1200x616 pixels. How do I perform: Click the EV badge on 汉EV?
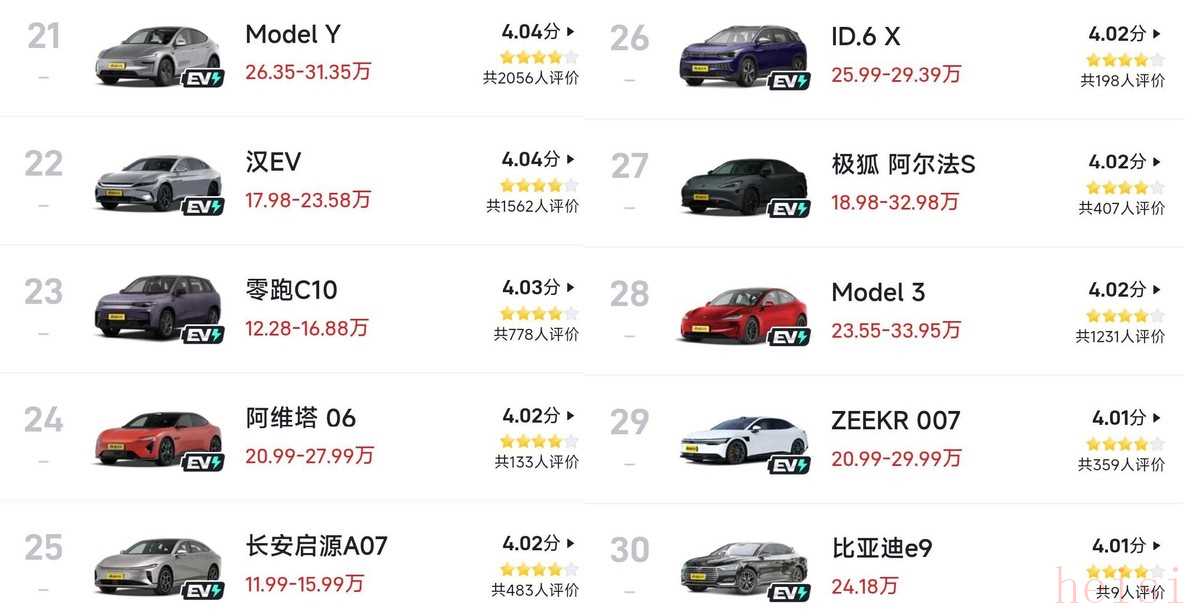pyautogui.click(x=203, y=207)
